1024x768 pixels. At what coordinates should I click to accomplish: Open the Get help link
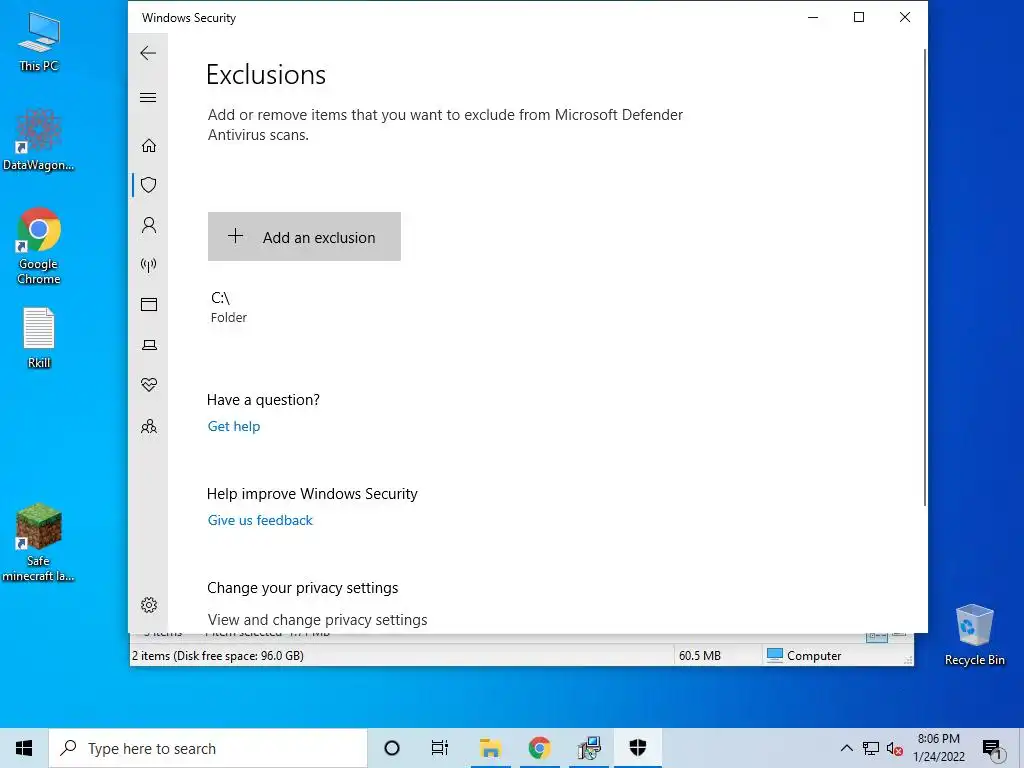pyautogui.click(x=234, y=426)
